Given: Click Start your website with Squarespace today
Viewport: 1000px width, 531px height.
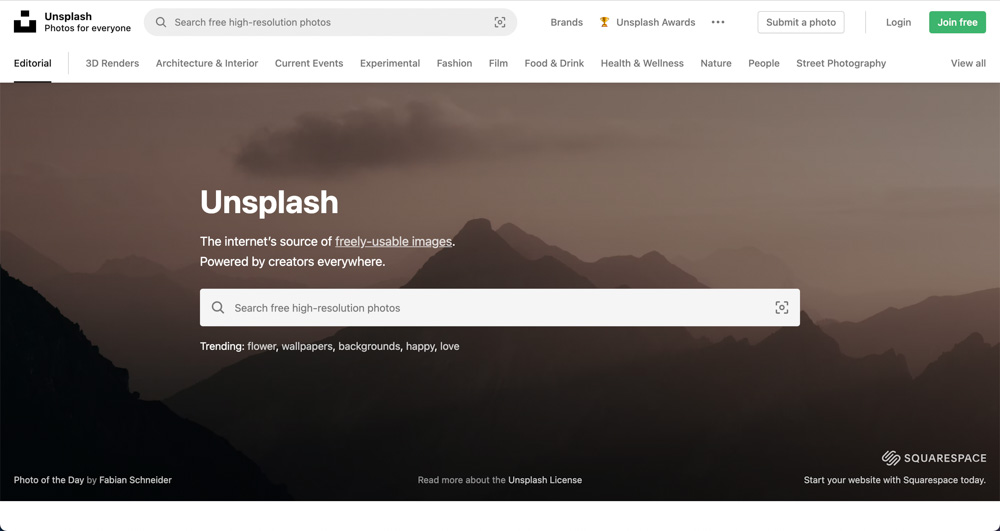Looking at the screenshot, I should point(895,480).
